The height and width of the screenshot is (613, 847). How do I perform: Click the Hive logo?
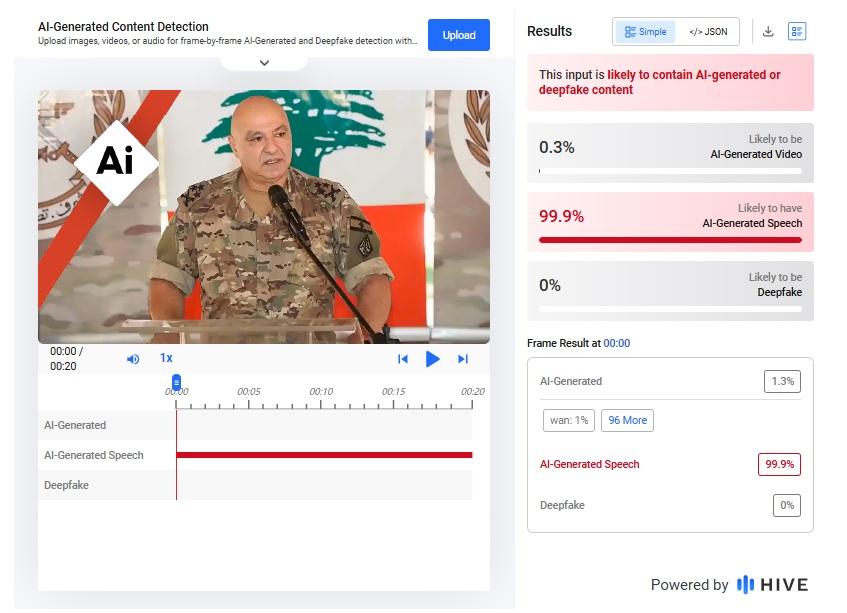pos(772,584)
